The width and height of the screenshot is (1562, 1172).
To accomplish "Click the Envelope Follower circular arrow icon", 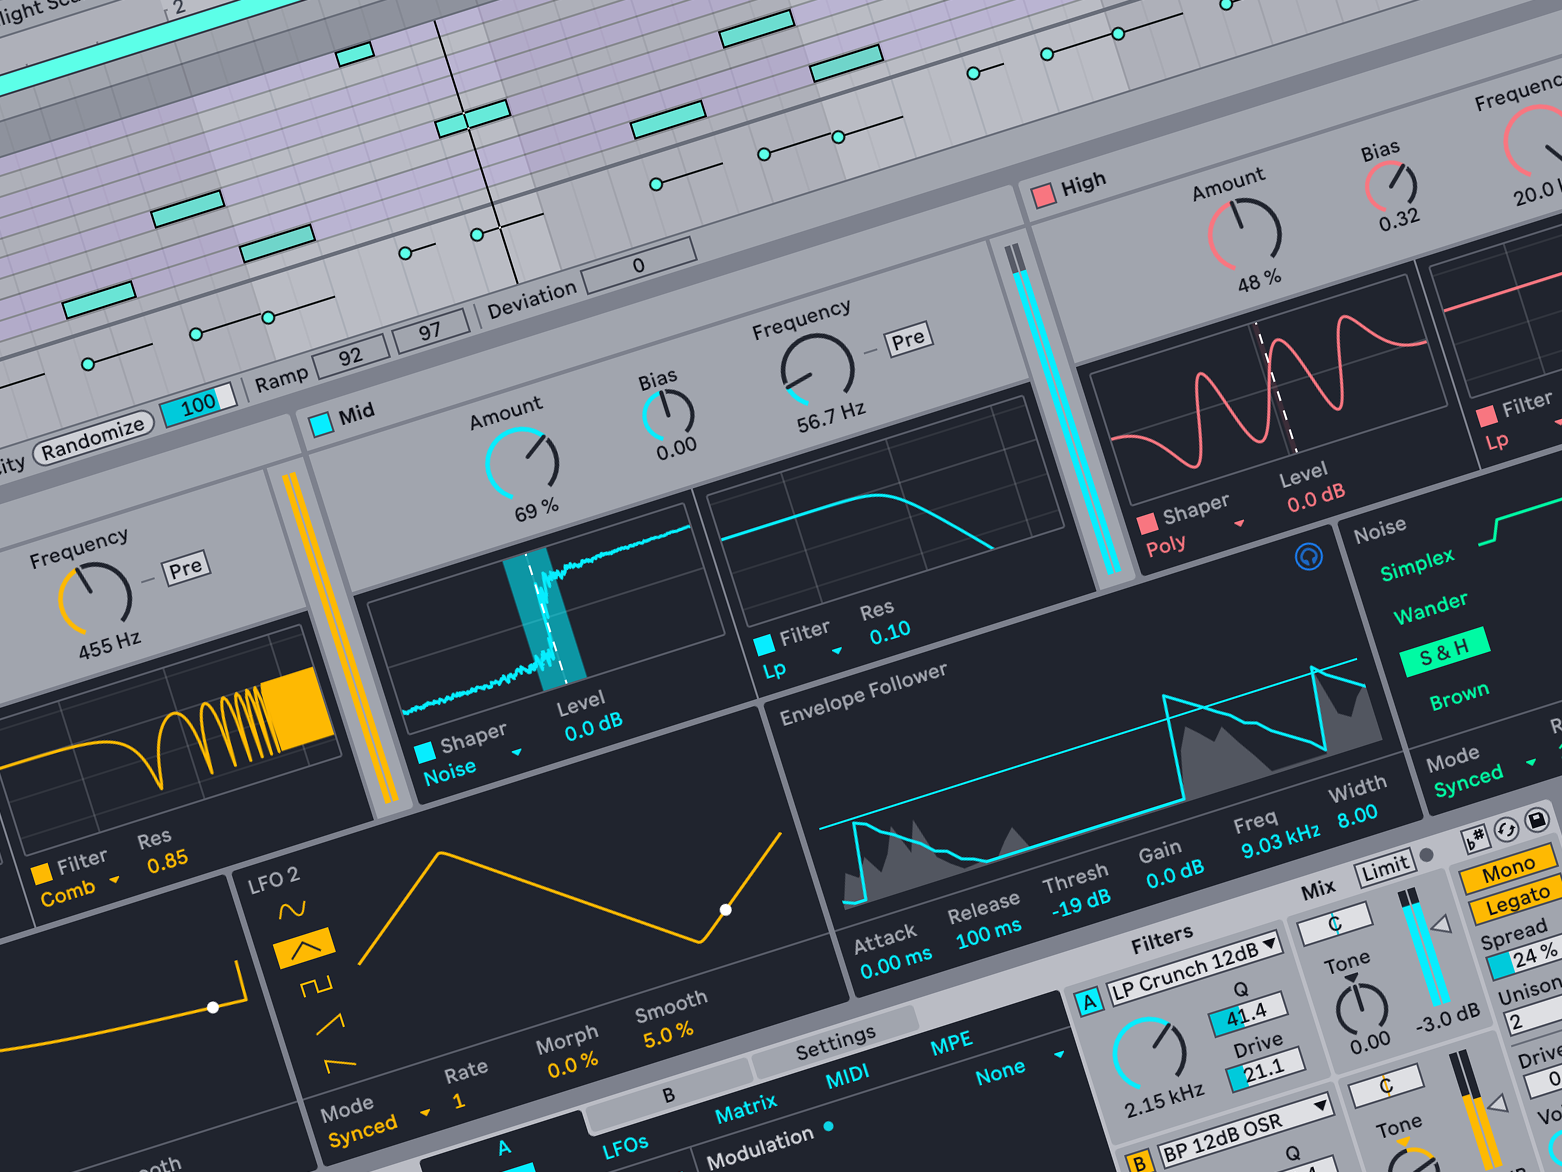I will 1308,556.
